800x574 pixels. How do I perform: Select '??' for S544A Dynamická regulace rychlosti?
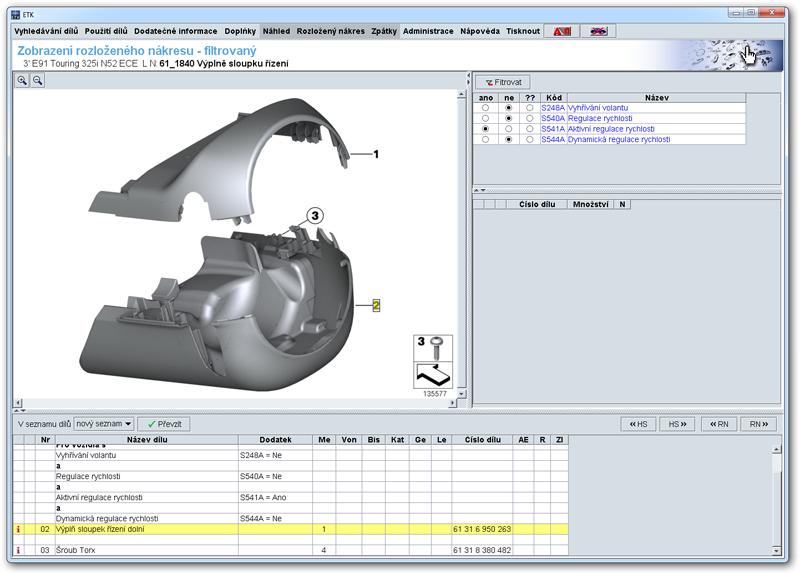tap(530, 139)
